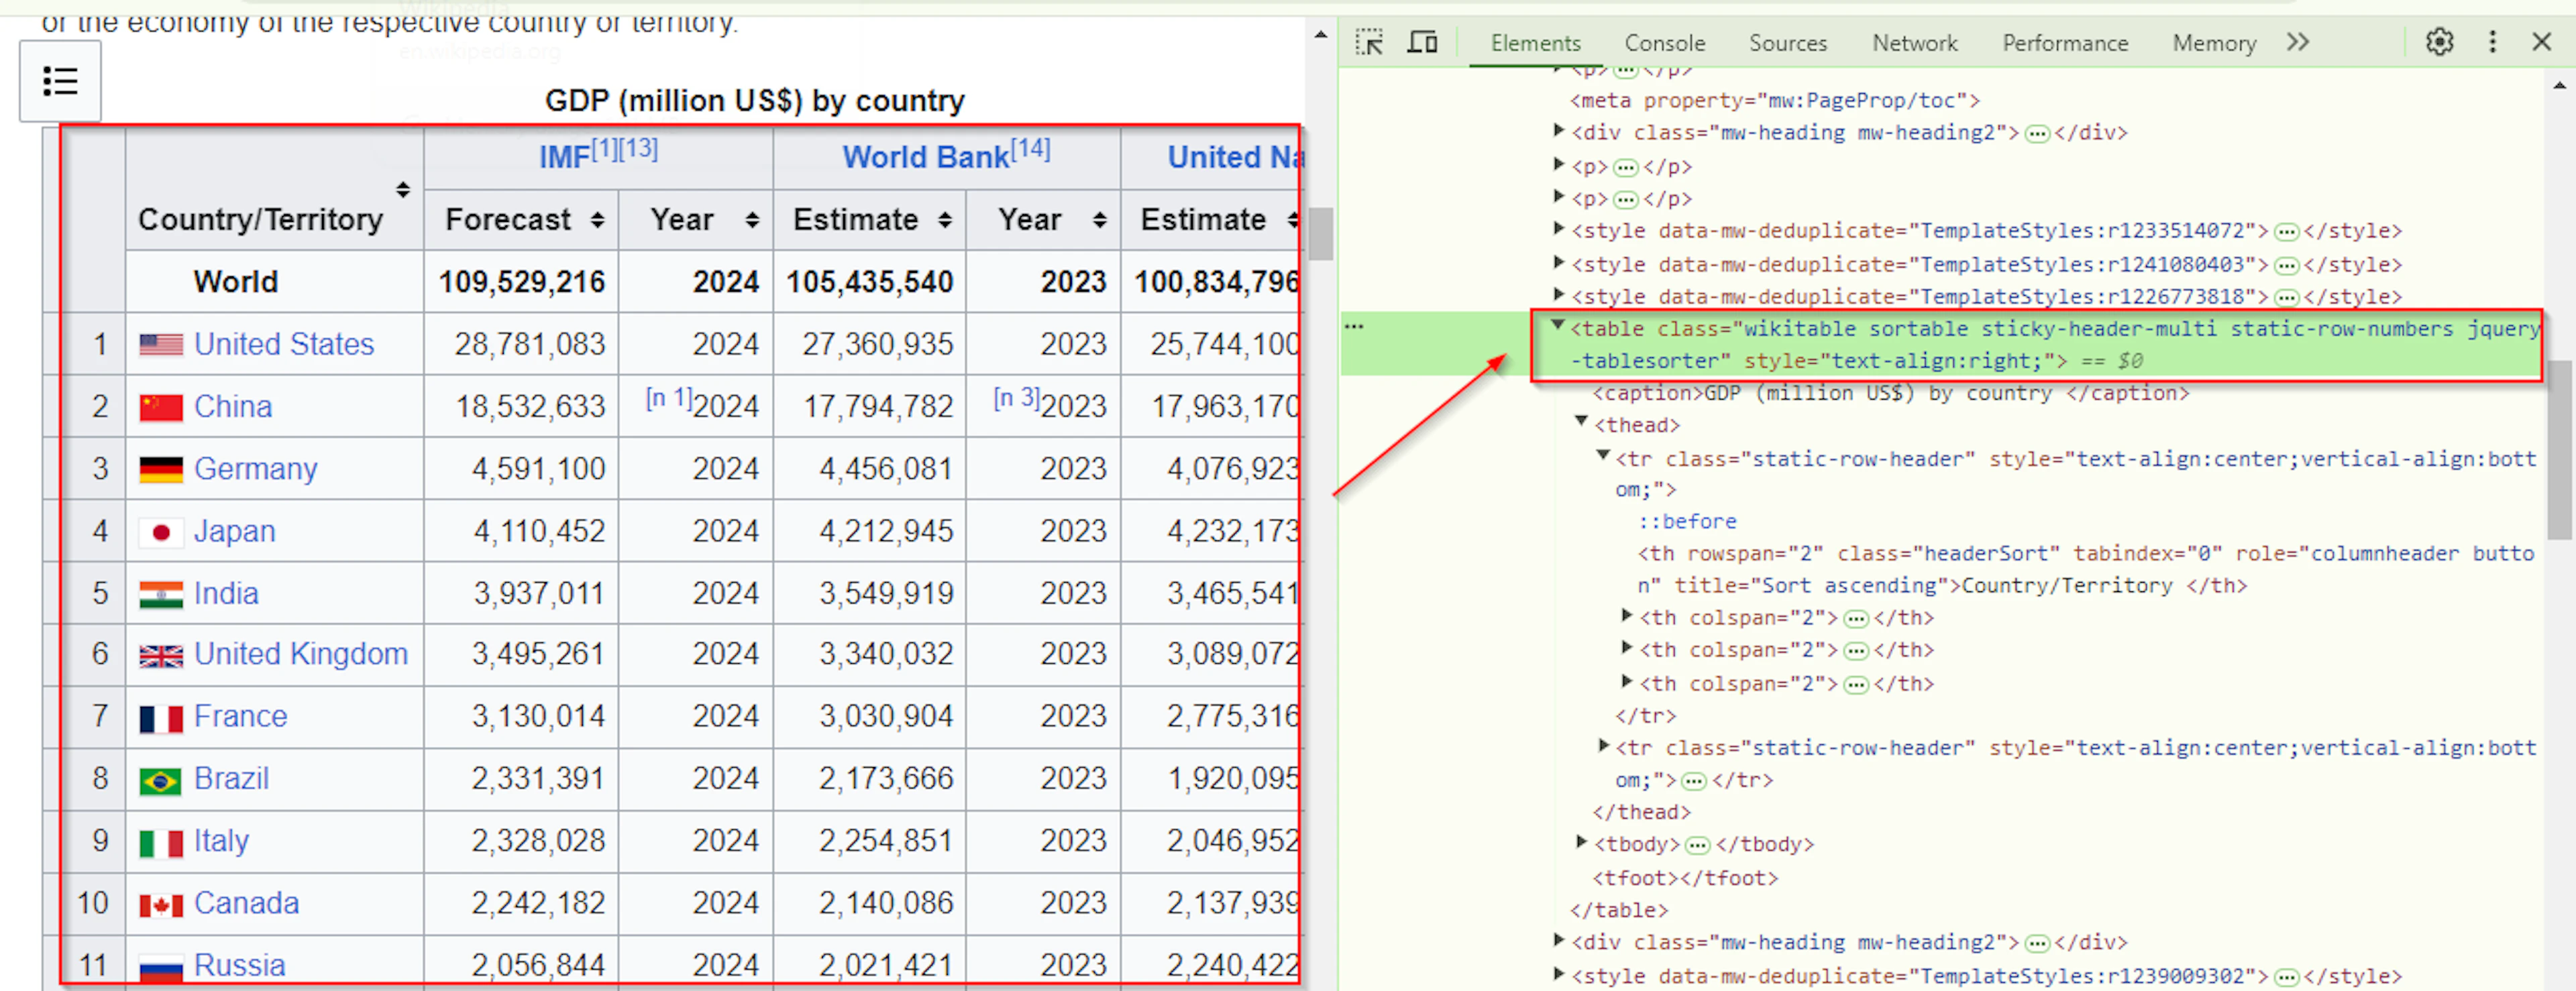The height and width of the screenshot is (991, 2576).
Task: Collapse the selected table element node
Action: point(1557,326)
